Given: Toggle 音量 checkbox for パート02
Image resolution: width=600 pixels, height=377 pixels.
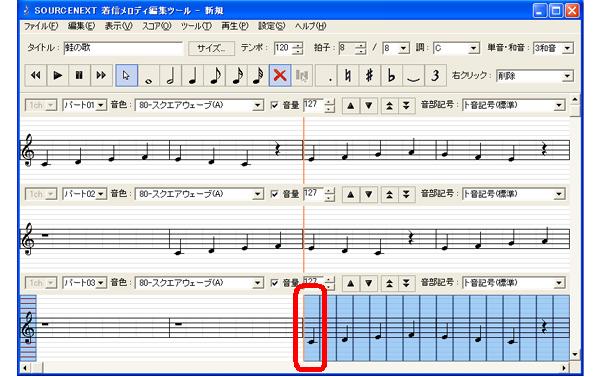Looking at the screenshot, I should [274, 194].
